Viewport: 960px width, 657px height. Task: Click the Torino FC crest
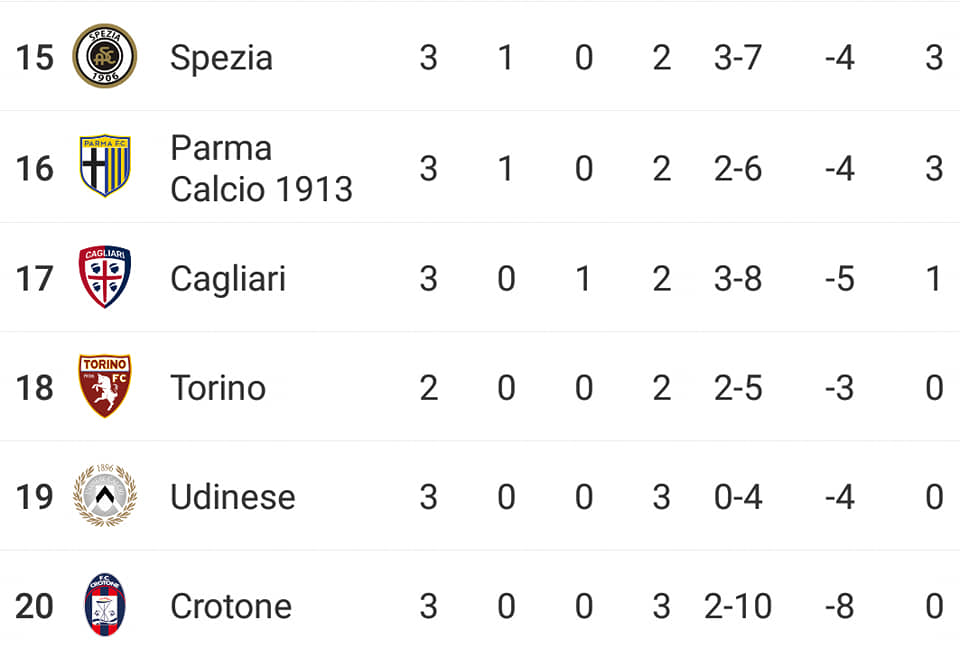(x=105, y=386)
